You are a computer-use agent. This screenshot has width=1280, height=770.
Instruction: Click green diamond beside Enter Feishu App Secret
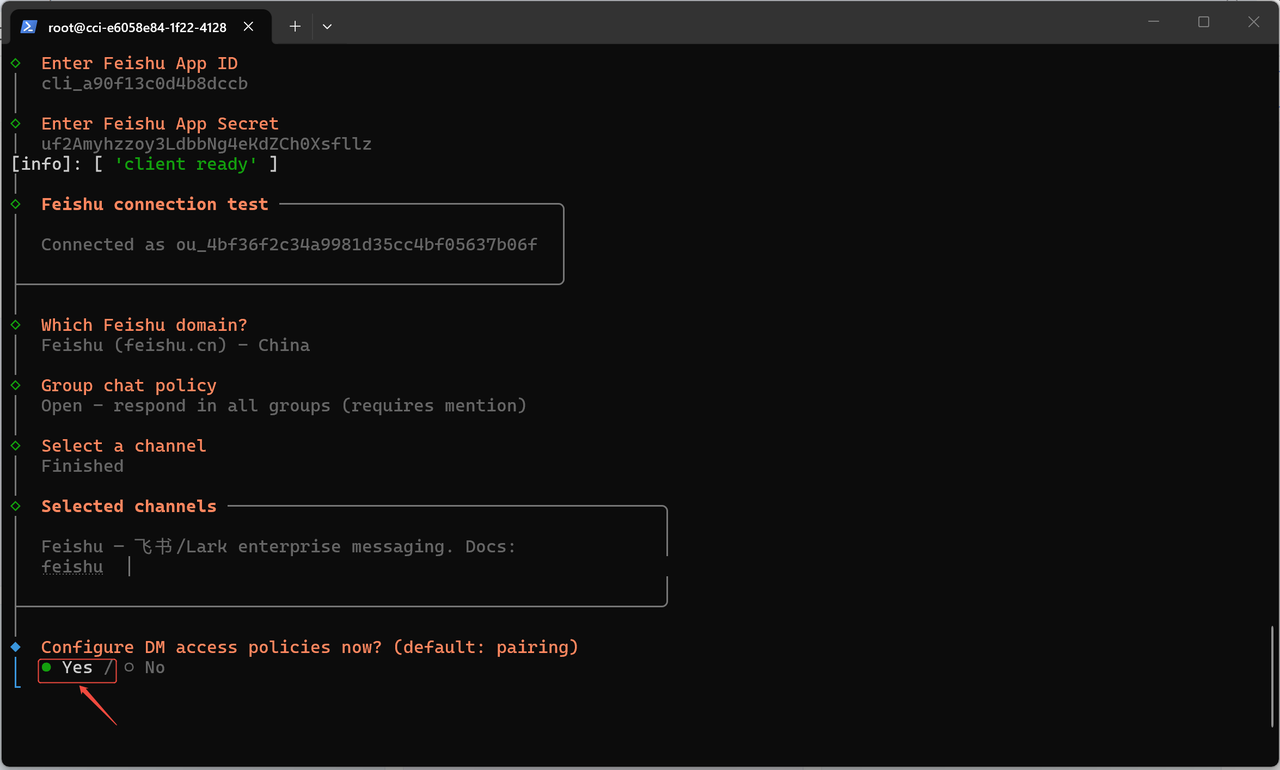click(x=16, y=123)
